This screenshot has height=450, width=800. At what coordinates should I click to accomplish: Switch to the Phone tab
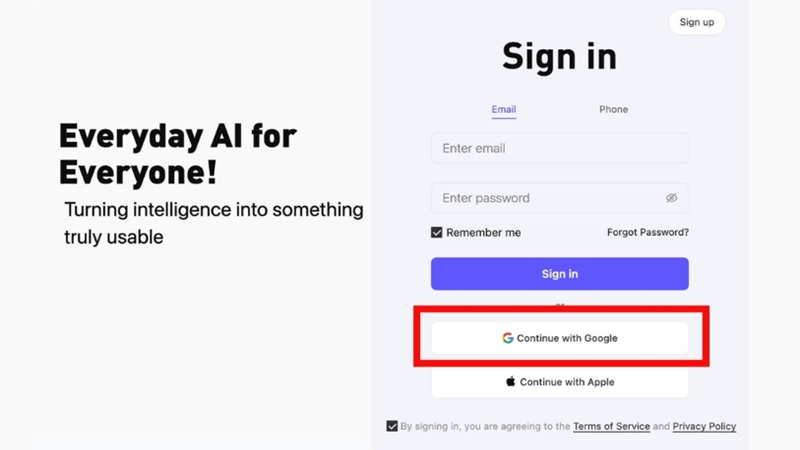(613, 109)
